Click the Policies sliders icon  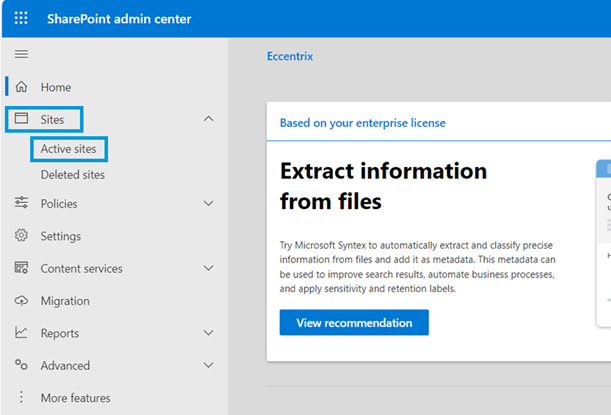(x=21, y=203)
